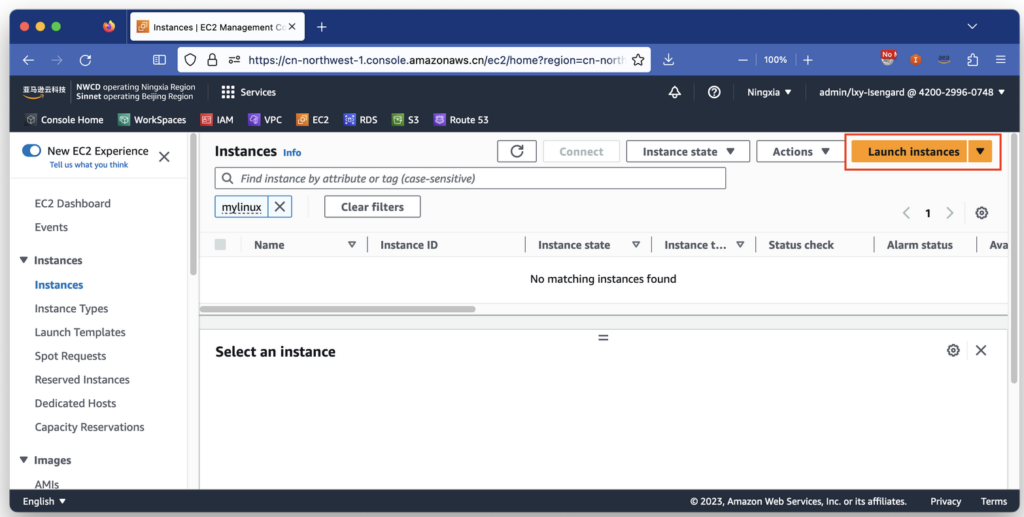Click the horizontal table scrollbar
Viewport: 1024px width, 517px height.
[338, 309]
